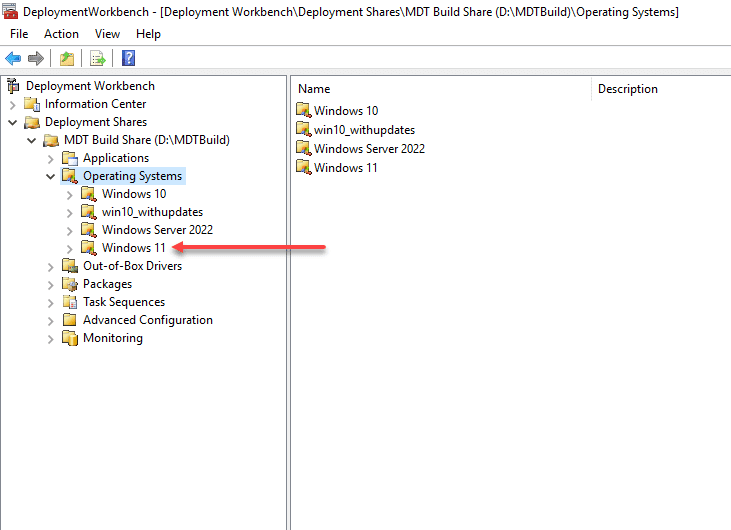Click the Windows Server 2022 icon in tree
Screen dimensions: 731x530
pos(89,230)
